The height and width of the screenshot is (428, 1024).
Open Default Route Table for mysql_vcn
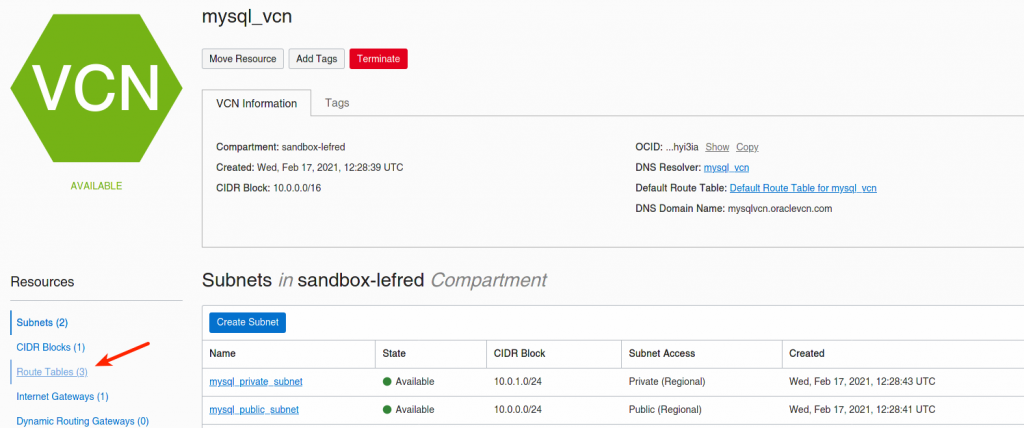point(803,188)
